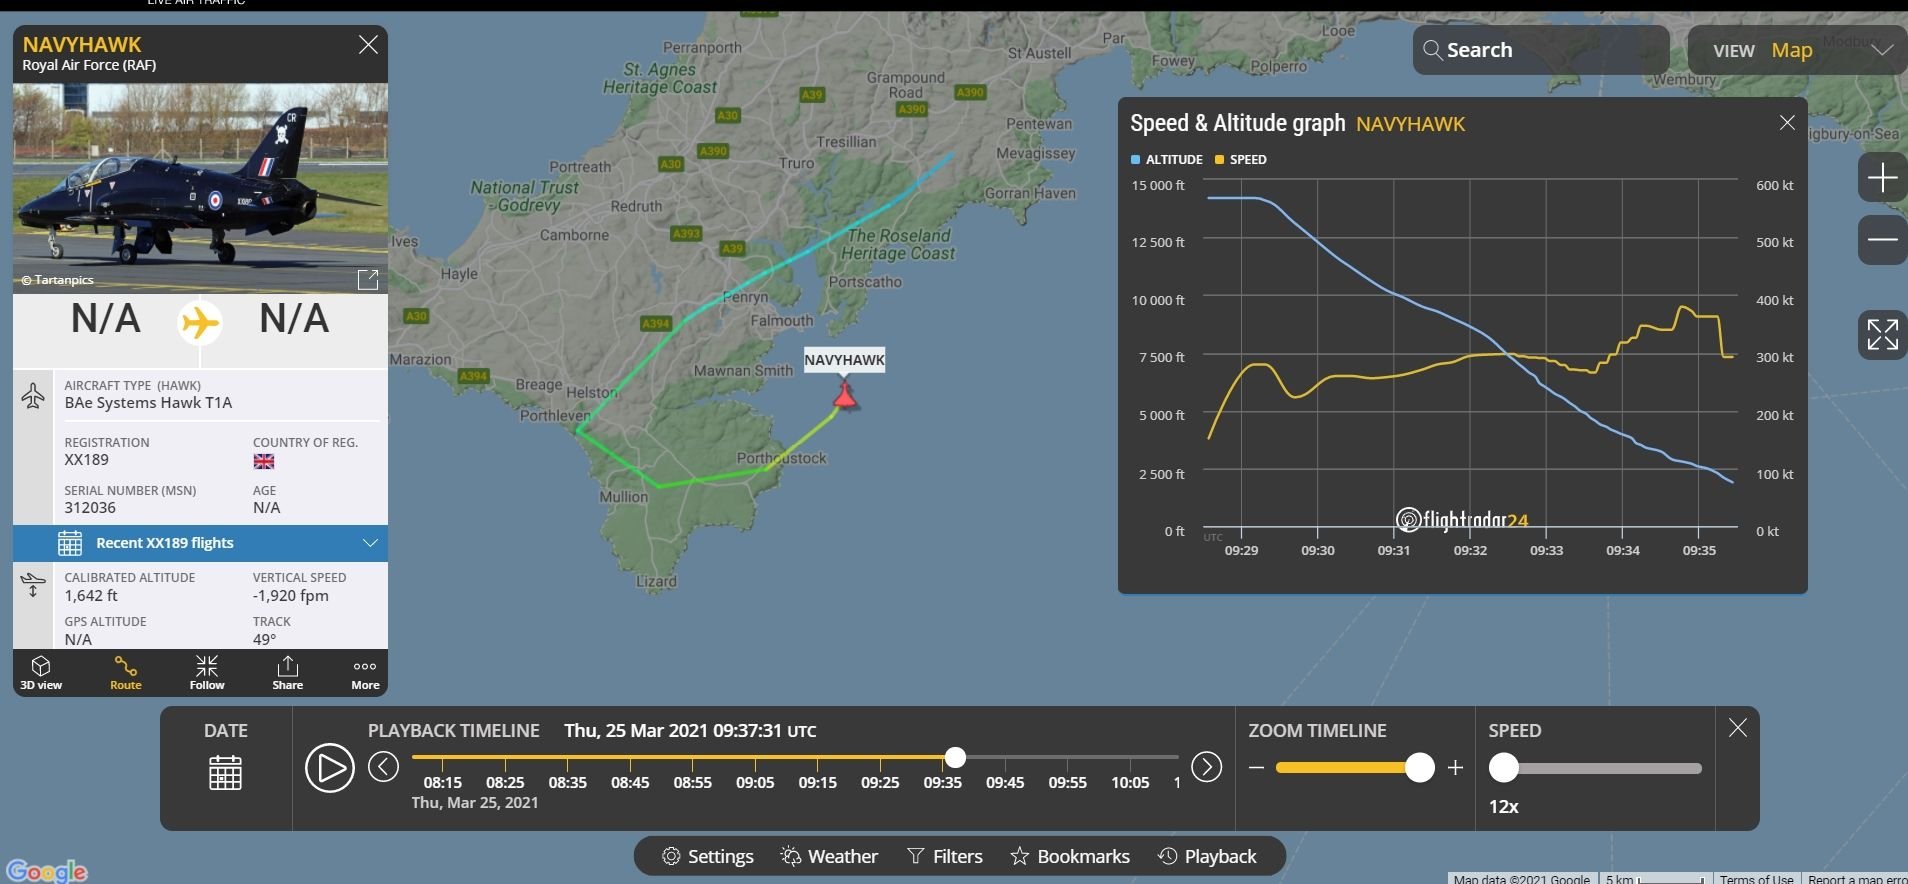Open the Filters menu
Viewport: 1908px width, 884px height.
pyautogui.click(x=945, y=856)
